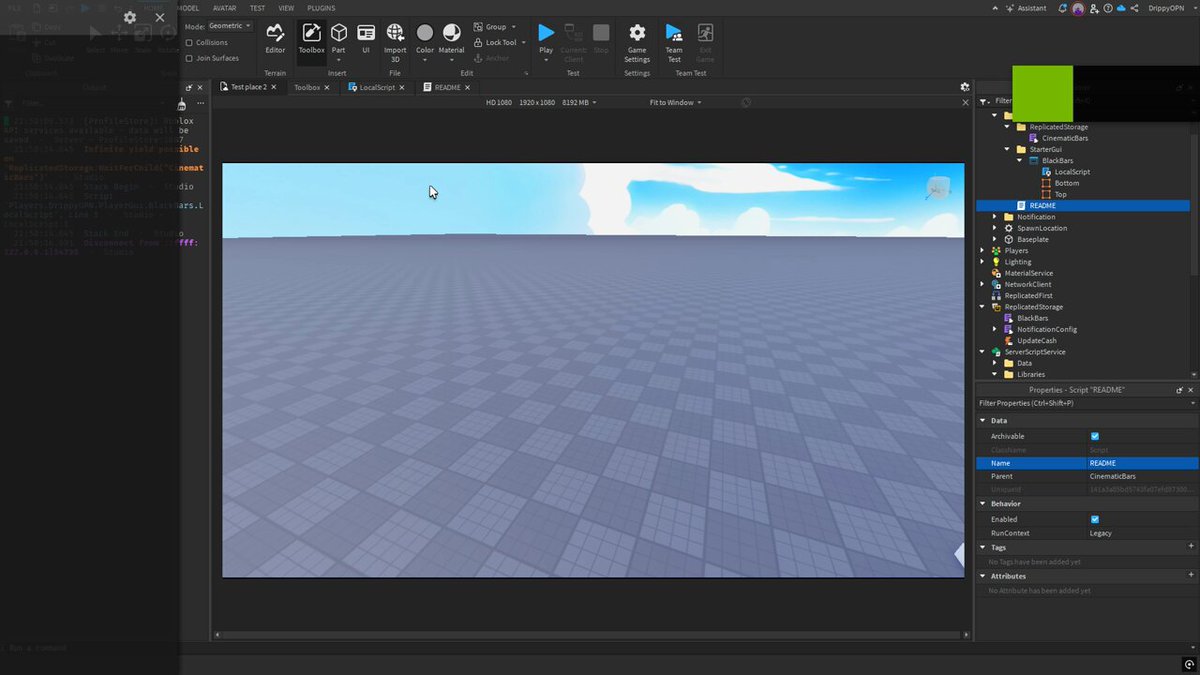The height and width of the screenshot is (675, 1200).
Task: Click the gear icon on left overlay
Action: (130, 17)
